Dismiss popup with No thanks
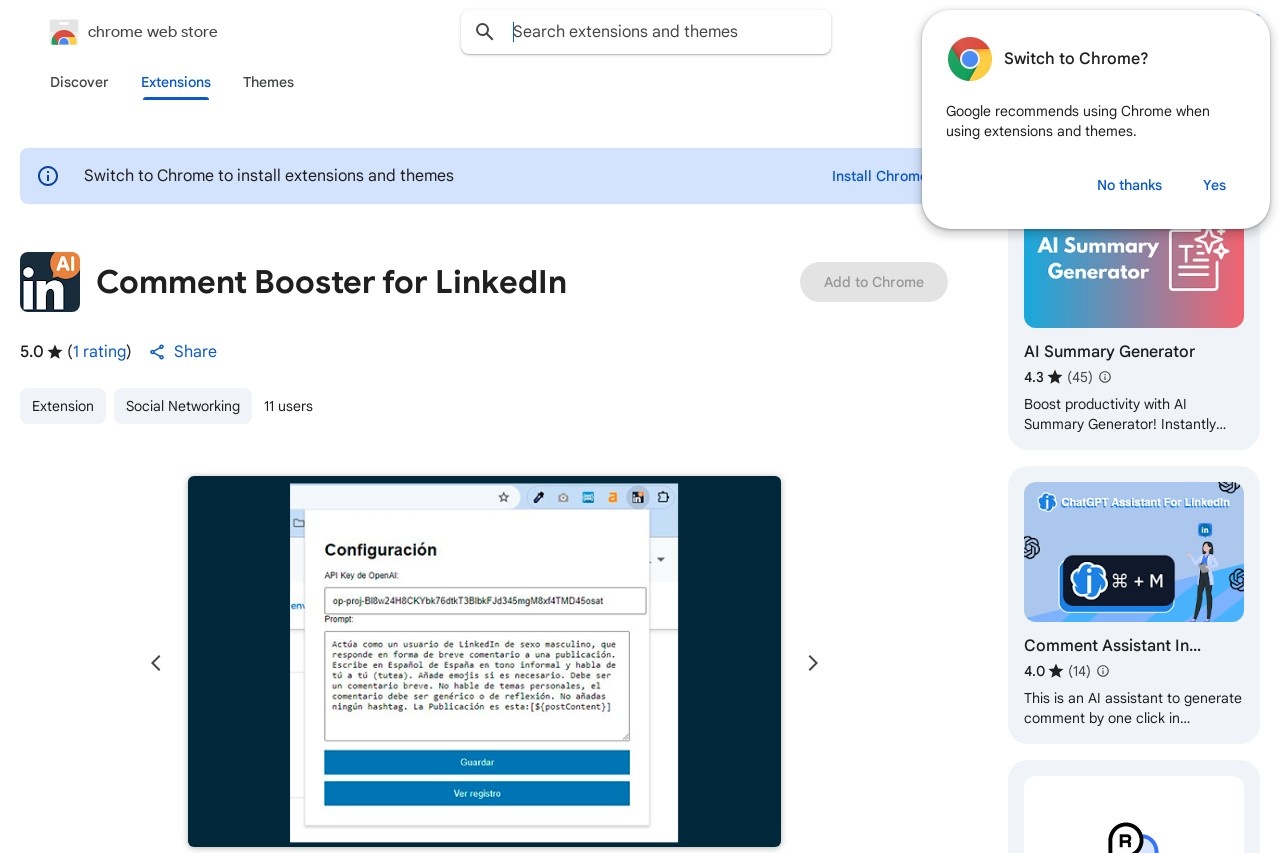The image size is (1280, 853). tap(1129, 185)
